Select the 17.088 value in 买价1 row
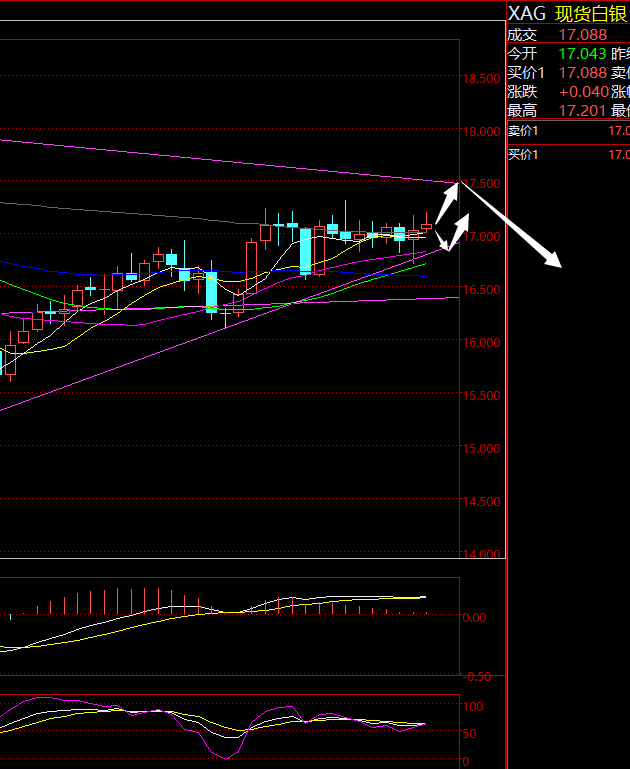 coord(583,73)
